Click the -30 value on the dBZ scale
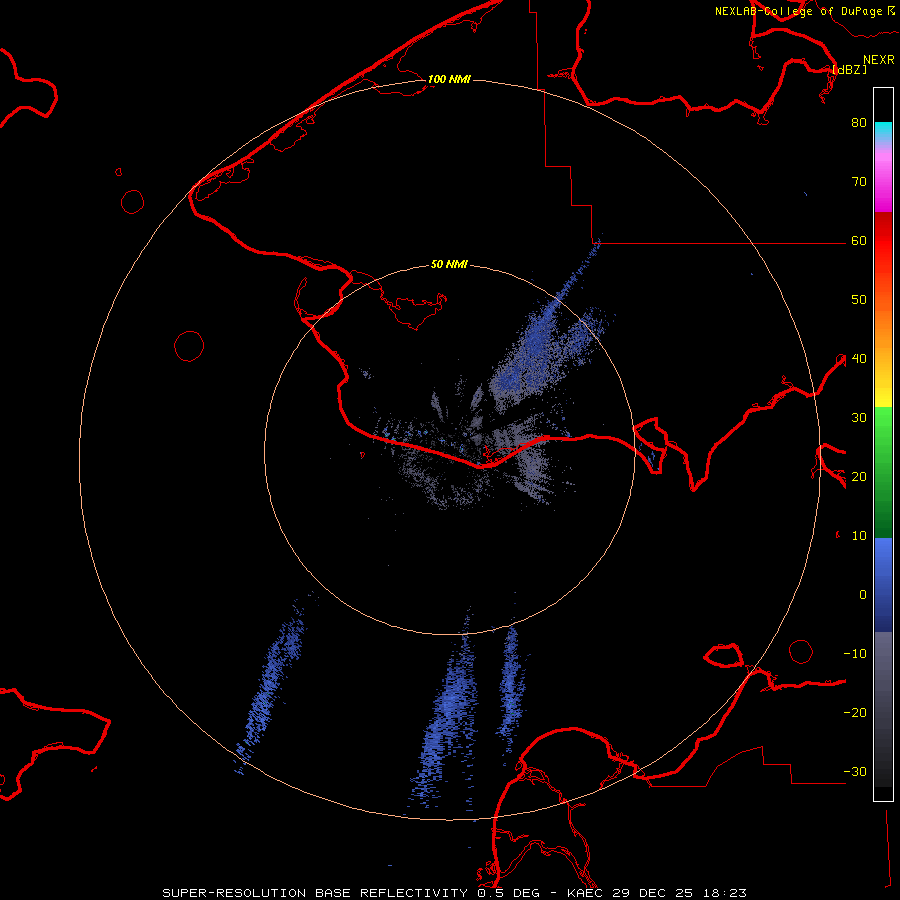 click(x=855, y=772)
